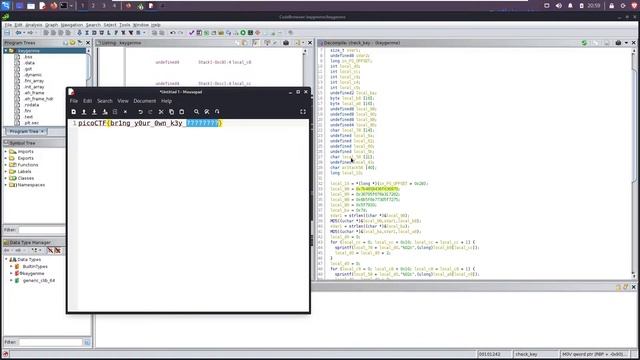Screen dimensions: 640x360
Task: Select .text section in Program Trees
Action: [29, 117]
